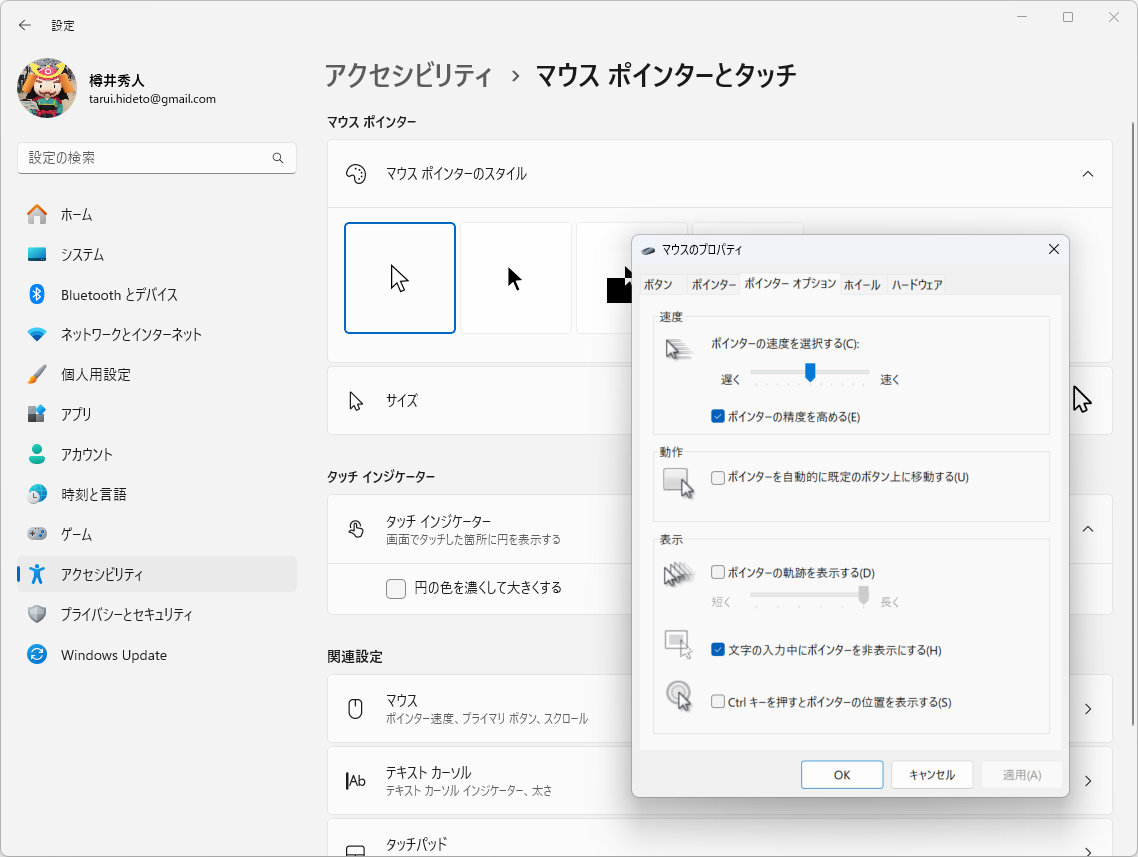Check the 円の色を濃くして大きくする box
The image size is (1138, 857).
(396, 589)
